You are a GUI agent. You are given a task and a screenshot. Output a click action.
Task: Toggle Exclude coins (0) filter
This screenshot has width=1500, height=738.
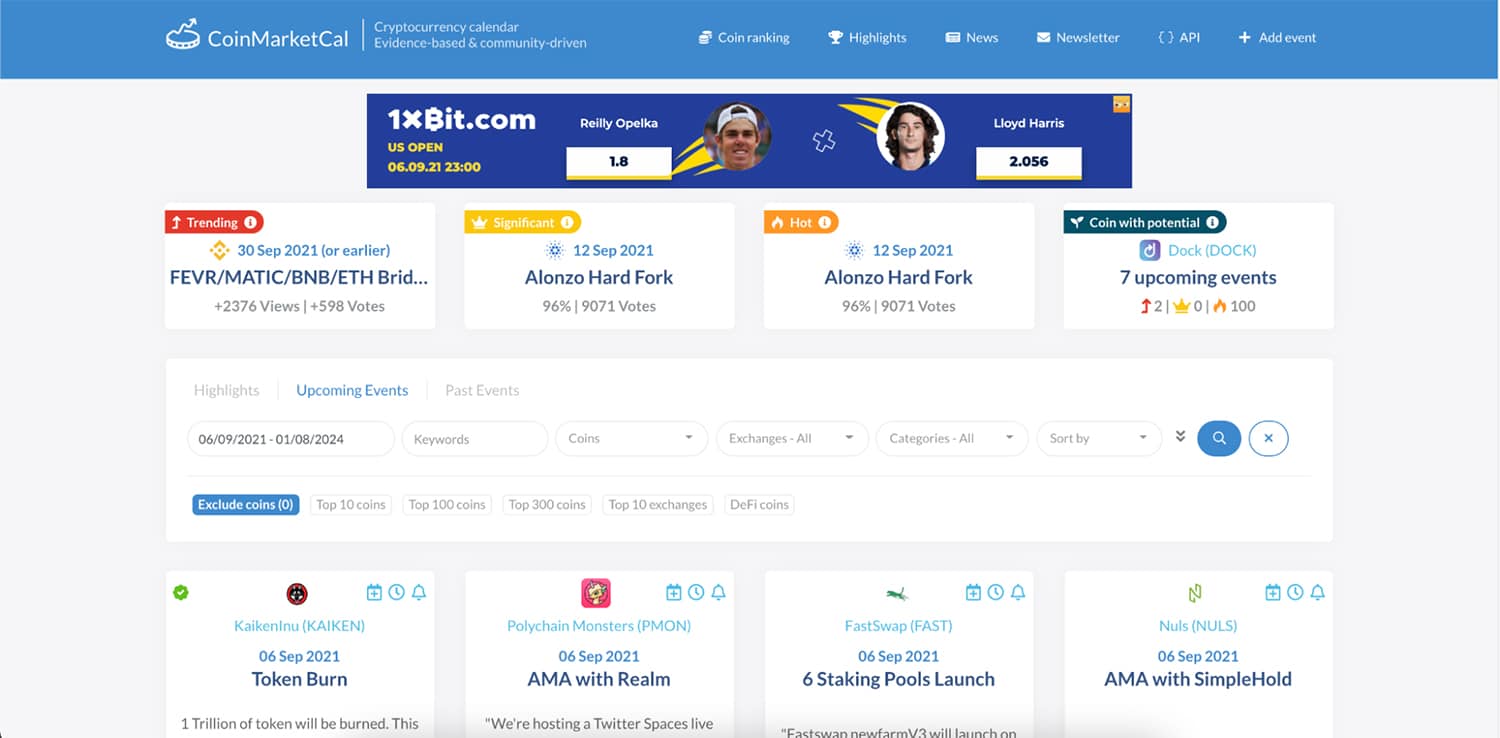pyautogui.click(x=246, y=505)
